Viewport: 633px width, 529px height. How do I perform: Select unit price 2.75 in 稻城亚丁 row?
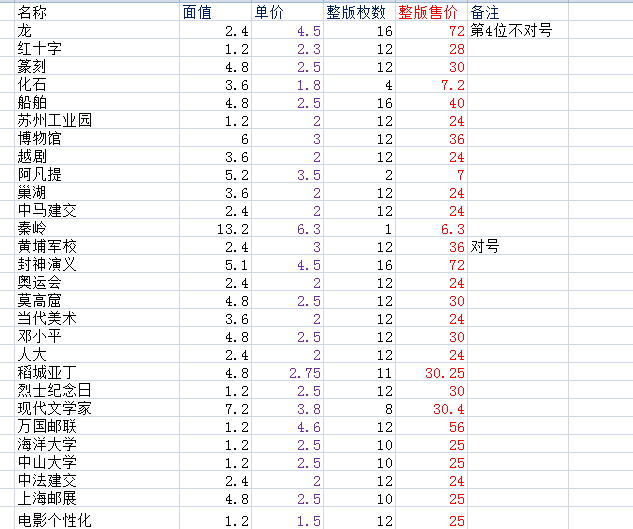(287, 373)
